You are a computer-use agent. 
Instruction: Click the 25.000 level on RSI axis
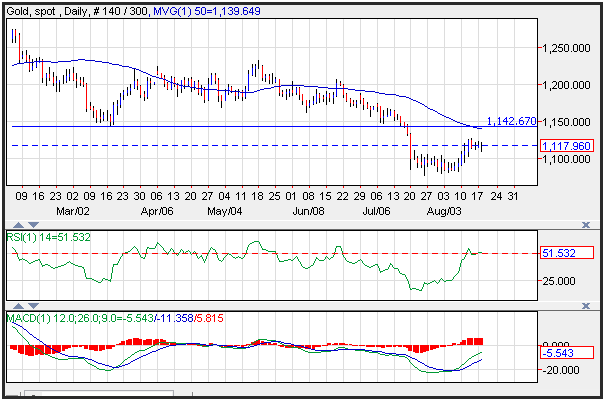(558, 281)
